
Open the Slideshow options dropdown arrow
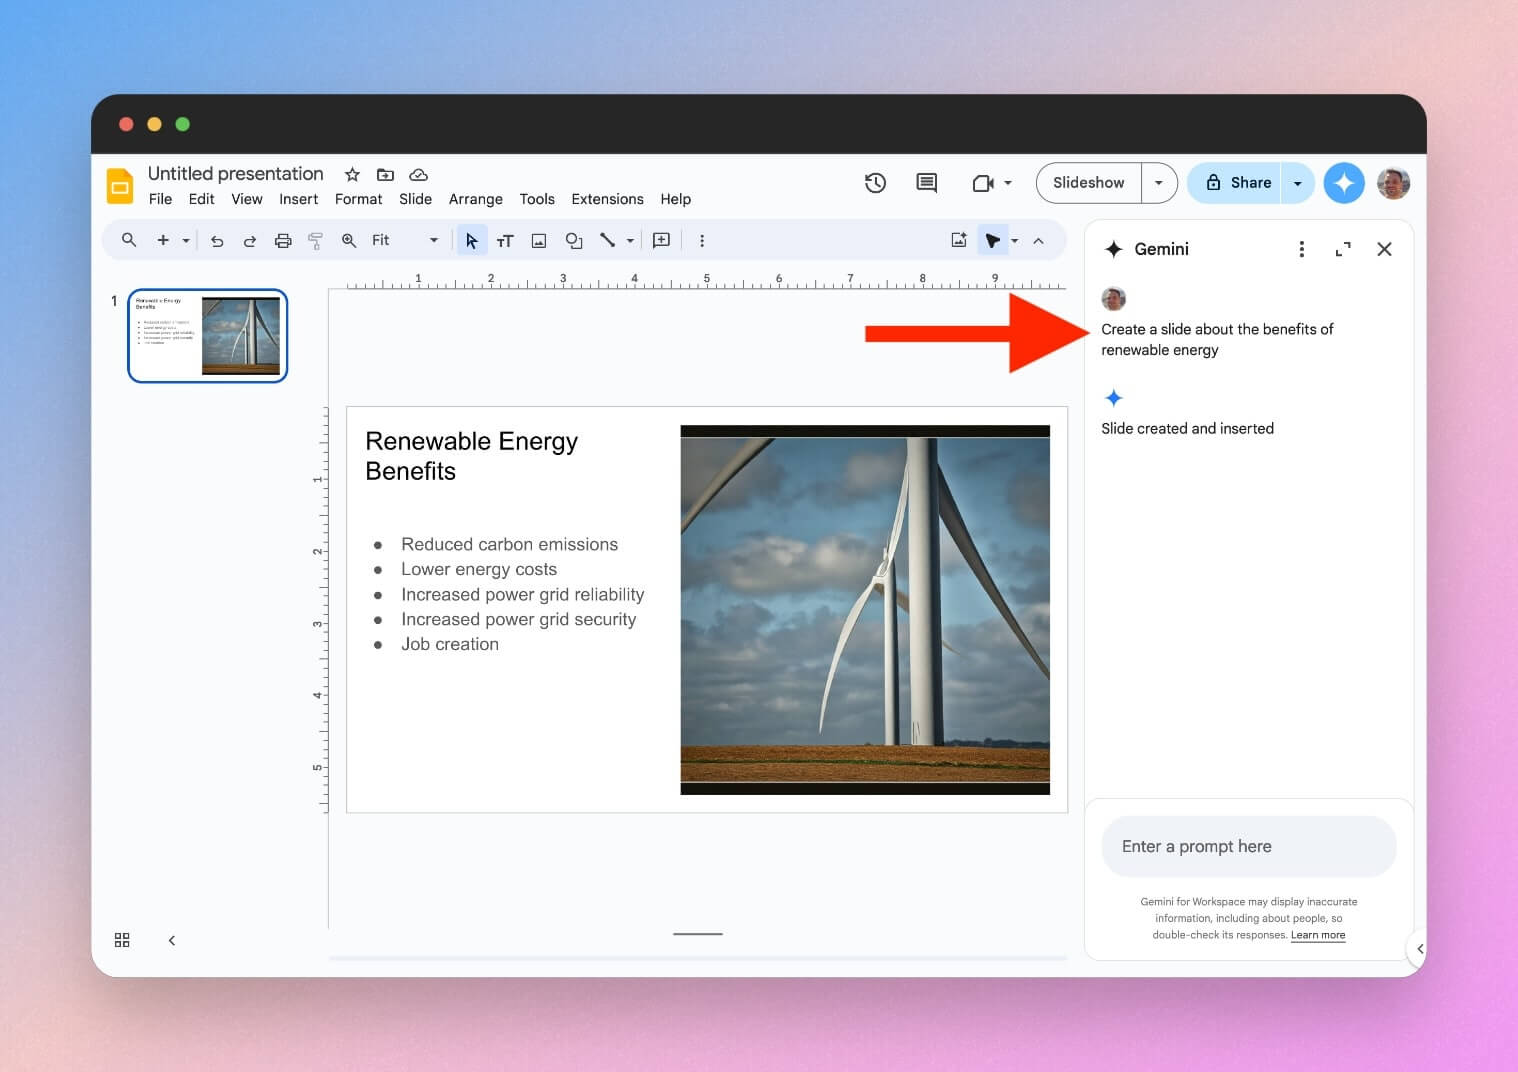(x=1159, y=183)
